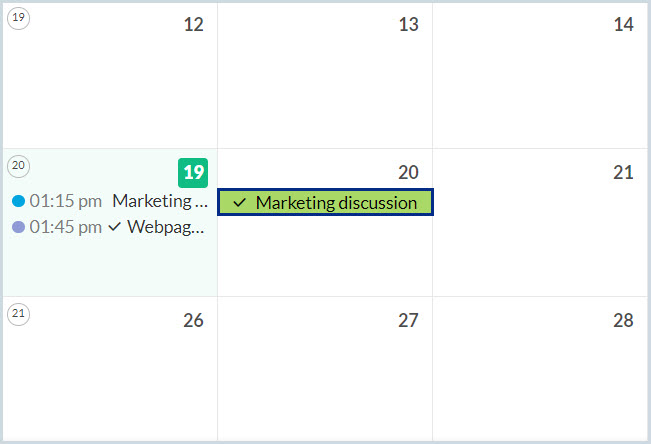Click the 01:15 pm time label

(65, 201)
